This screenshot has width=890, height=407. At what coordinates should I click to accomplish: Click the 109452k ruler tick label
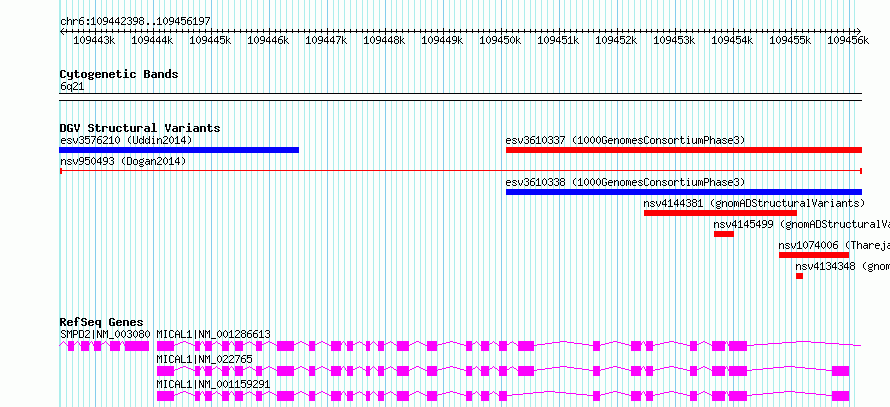[616, 40]
